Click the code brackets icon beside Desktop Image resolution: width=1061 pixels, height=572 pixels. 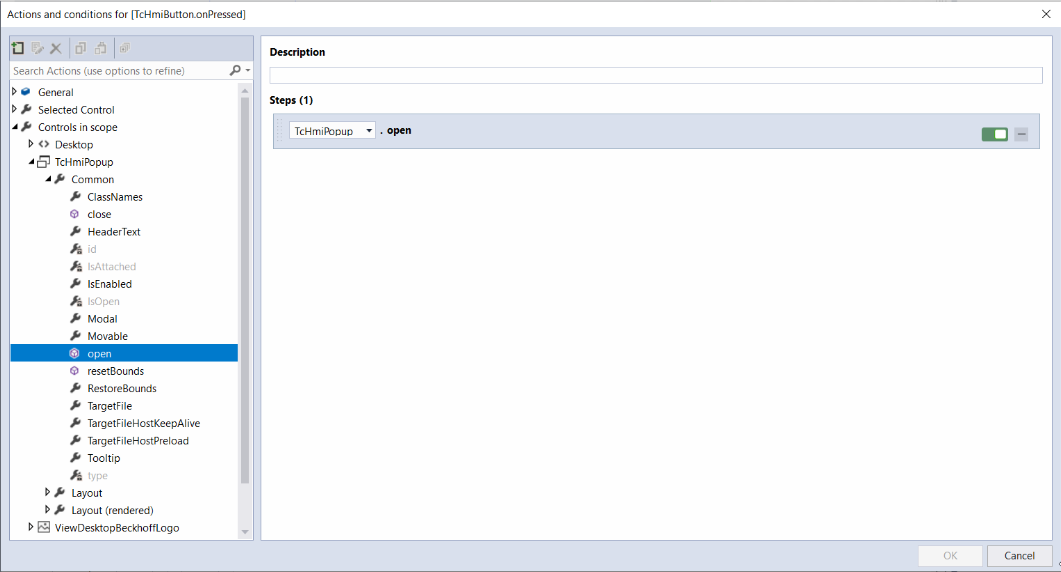44,144
